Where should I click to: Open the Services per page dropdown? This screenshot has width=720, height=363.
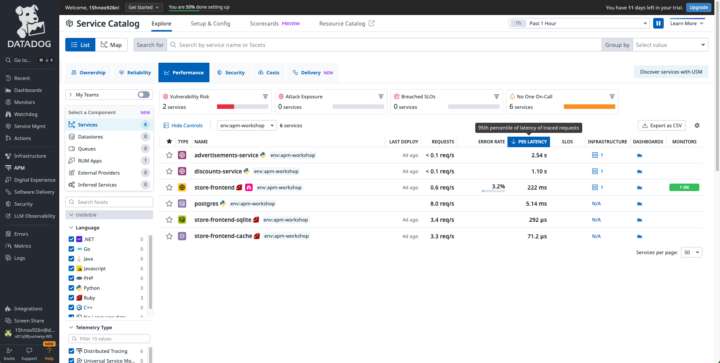[x=692, y=252]
